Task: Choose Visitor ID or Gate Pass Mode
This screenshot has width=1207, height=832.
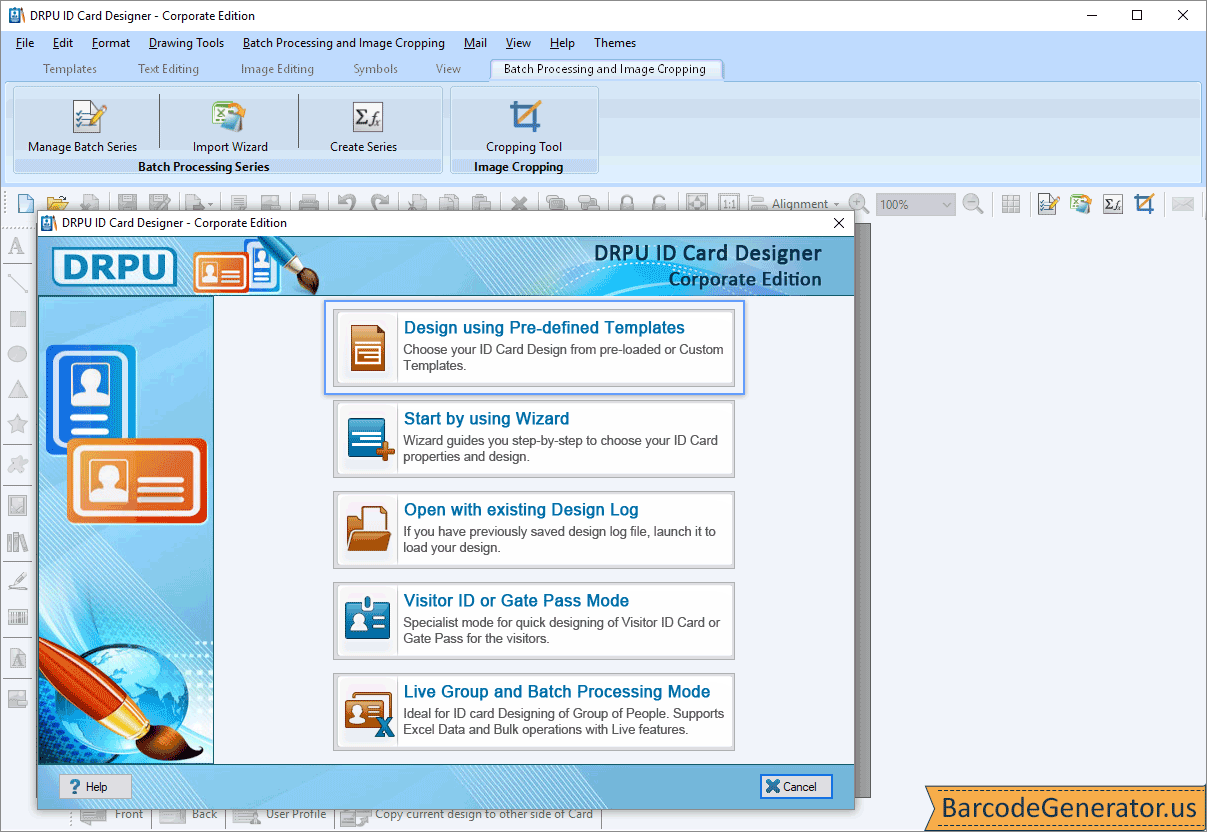Action: (x=534, y=621)
